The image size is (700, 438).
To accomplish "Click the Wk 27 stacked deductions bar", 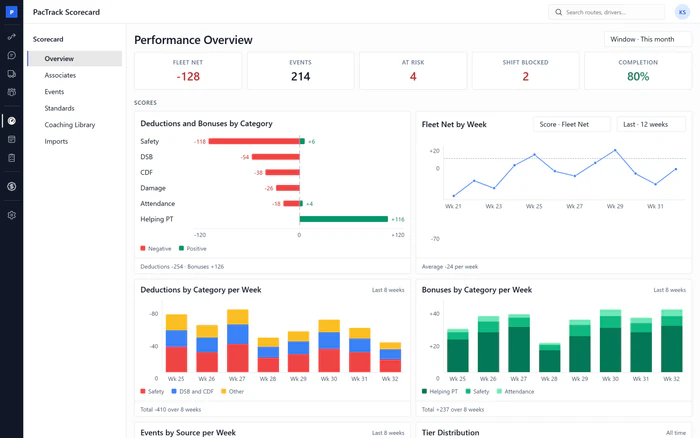I will (238, 341).
